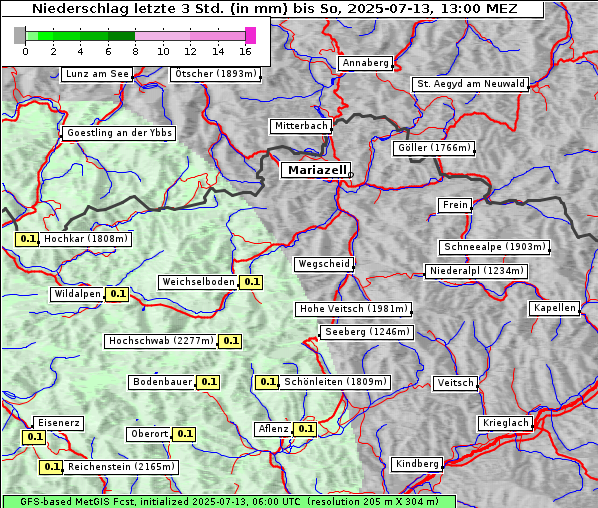Viewport: 598px width, 508px height.
Task: Click the Mariazell location marker circle
Action: [351, 175]
